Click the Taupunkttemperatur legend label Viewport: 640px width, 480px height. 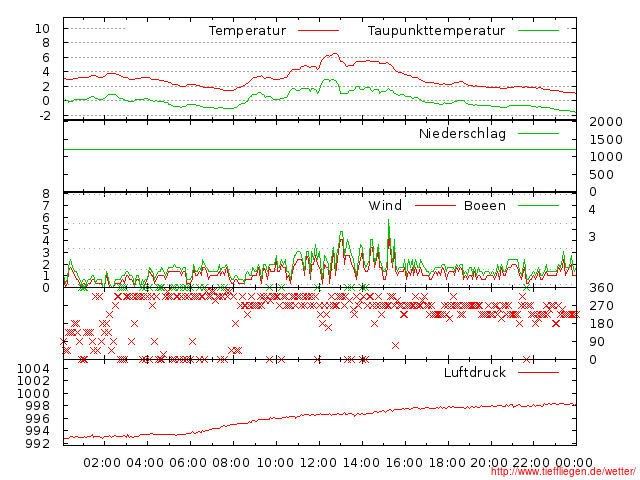click(436, 31)
